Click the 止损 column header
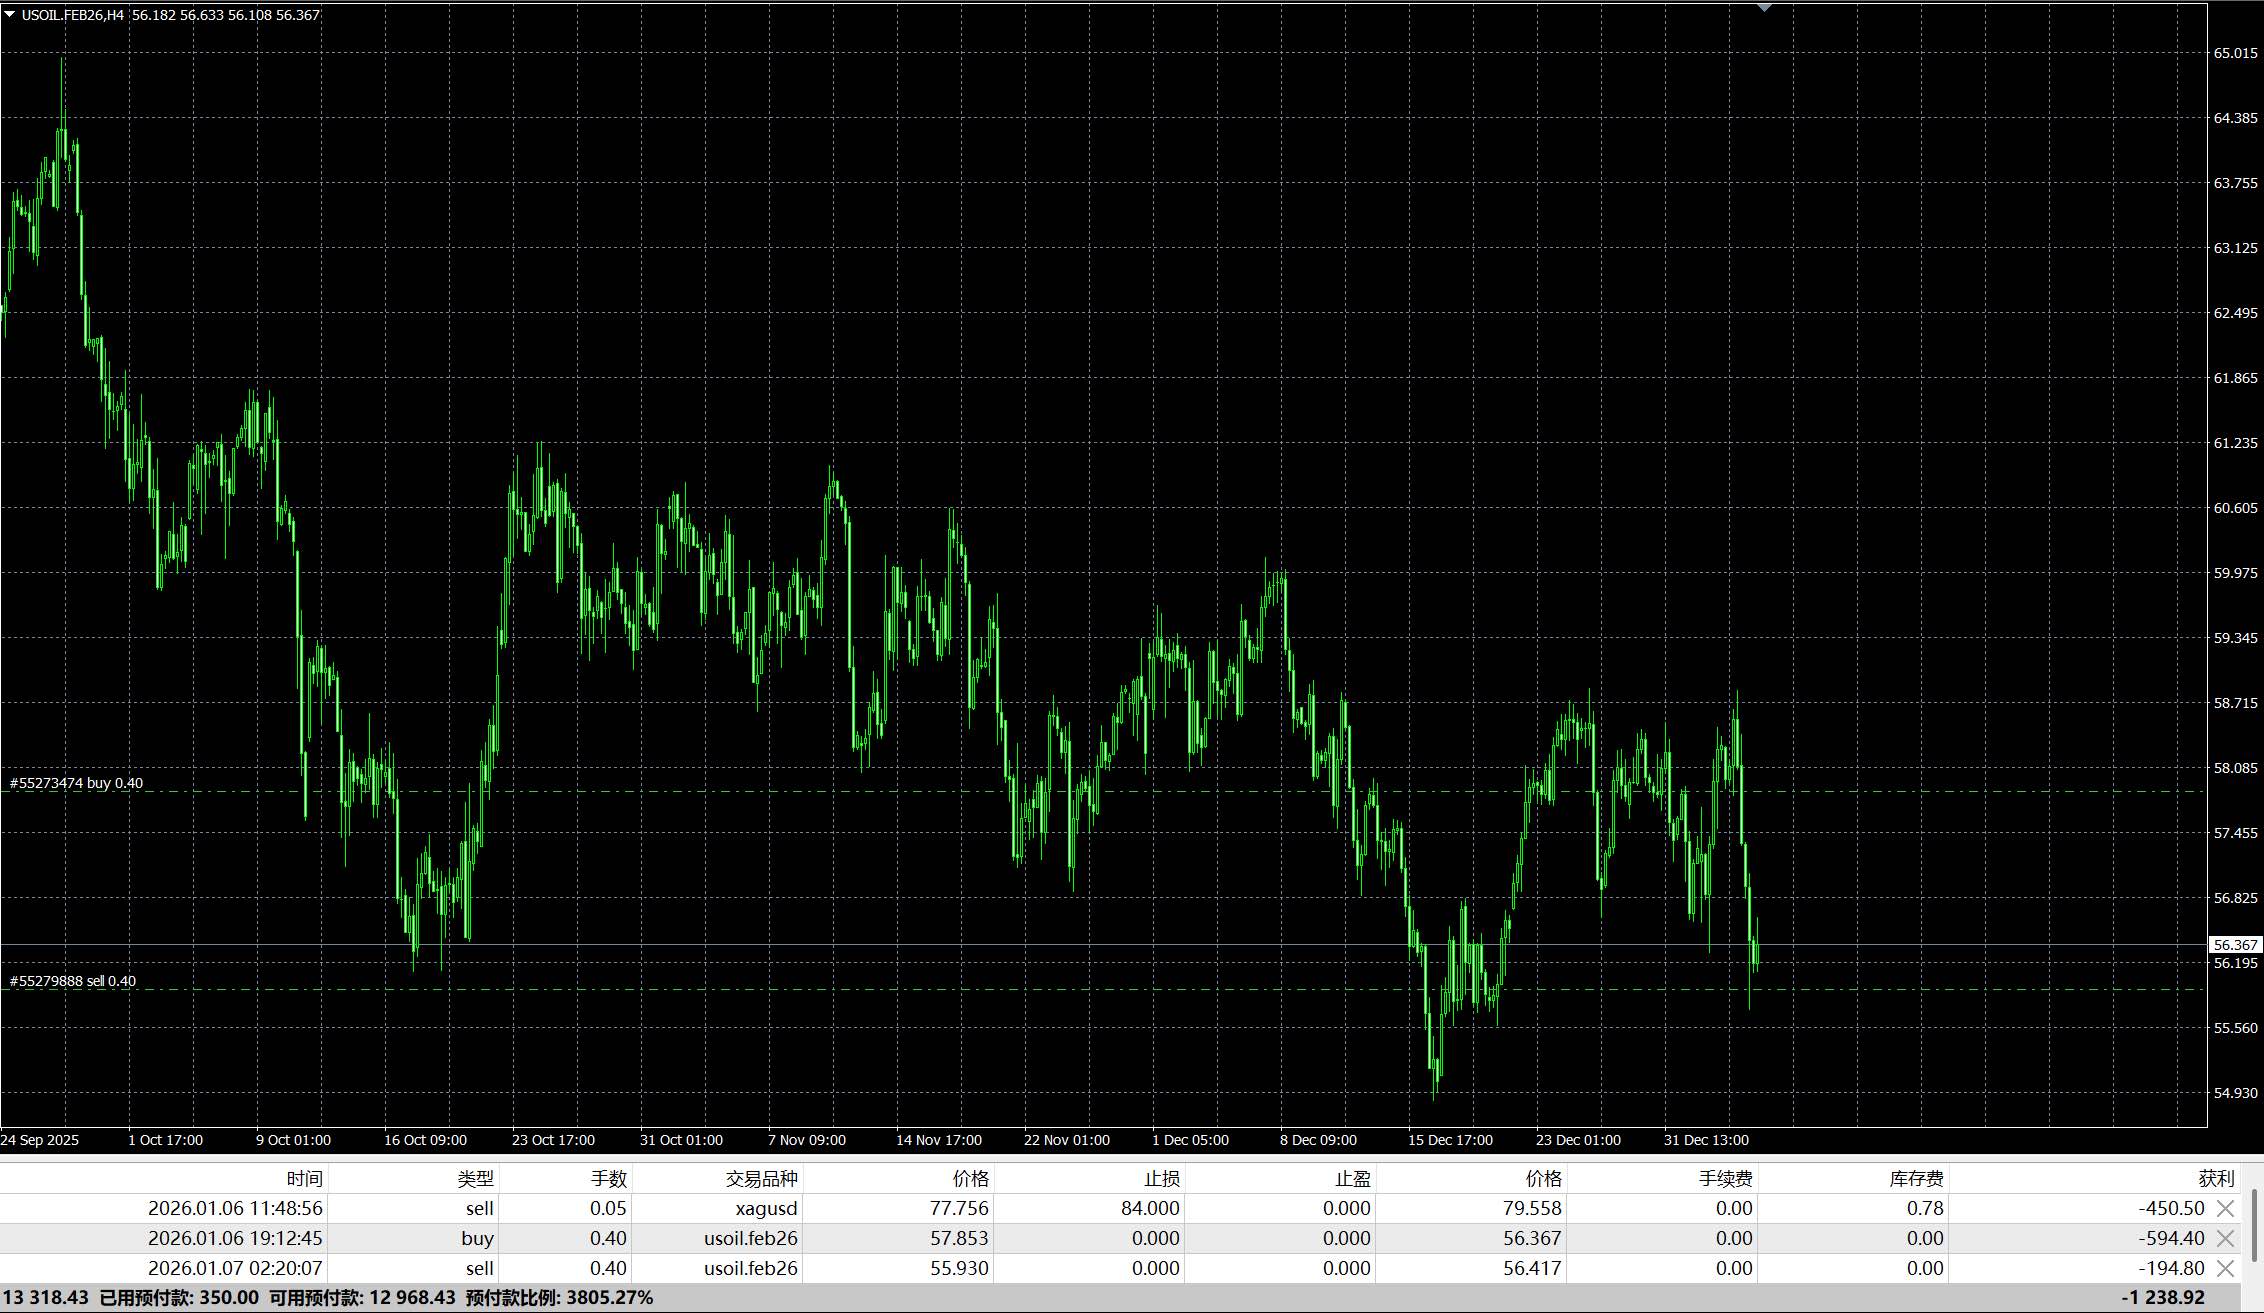The image size is (2264, 1313). (x=1161, y=1179)
